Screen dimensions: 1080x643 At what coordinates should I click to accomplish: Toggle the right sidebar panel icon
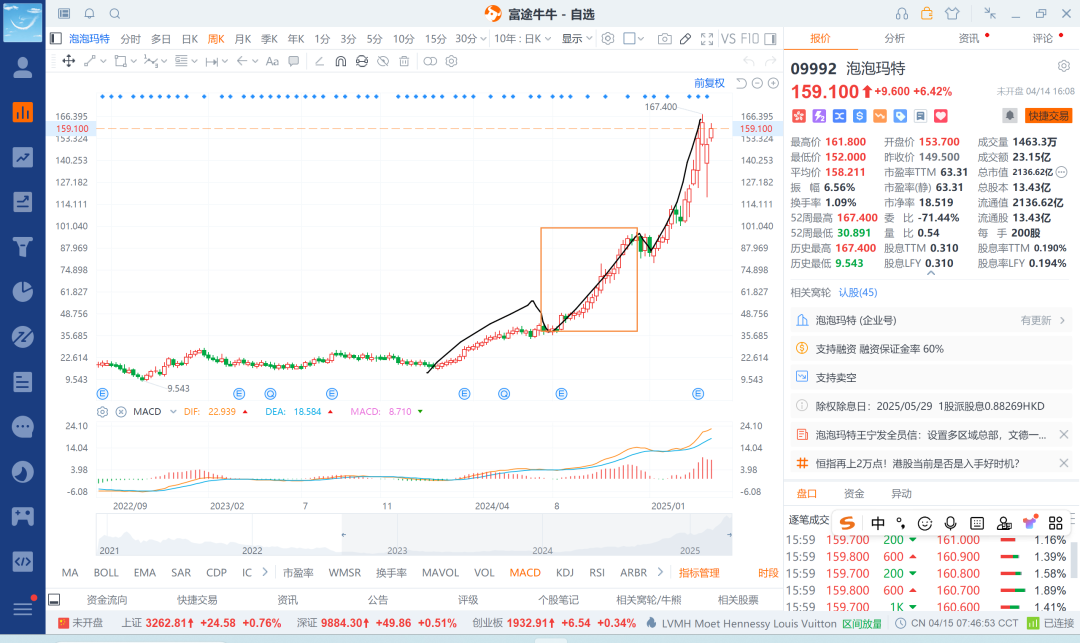(770, 39)
